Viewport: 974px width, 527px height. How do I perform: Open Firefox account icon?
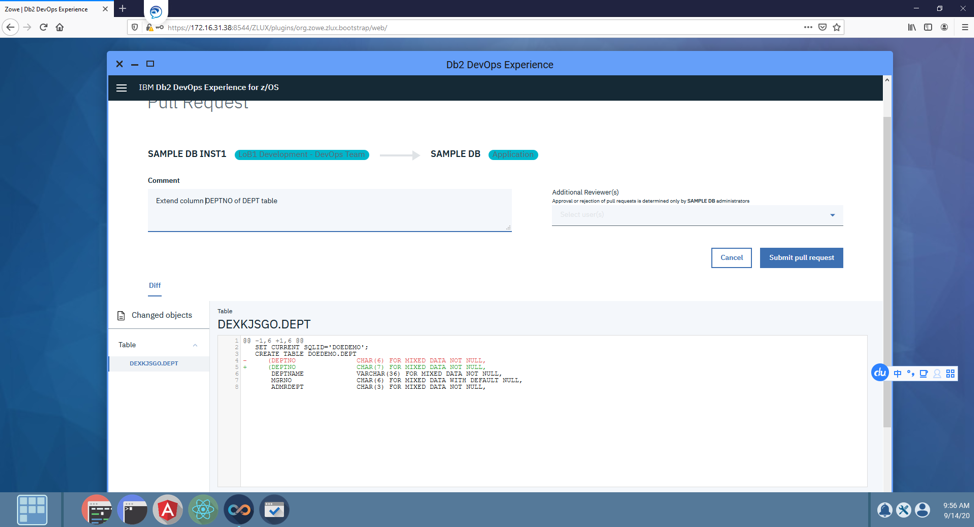tap(944, 27)
